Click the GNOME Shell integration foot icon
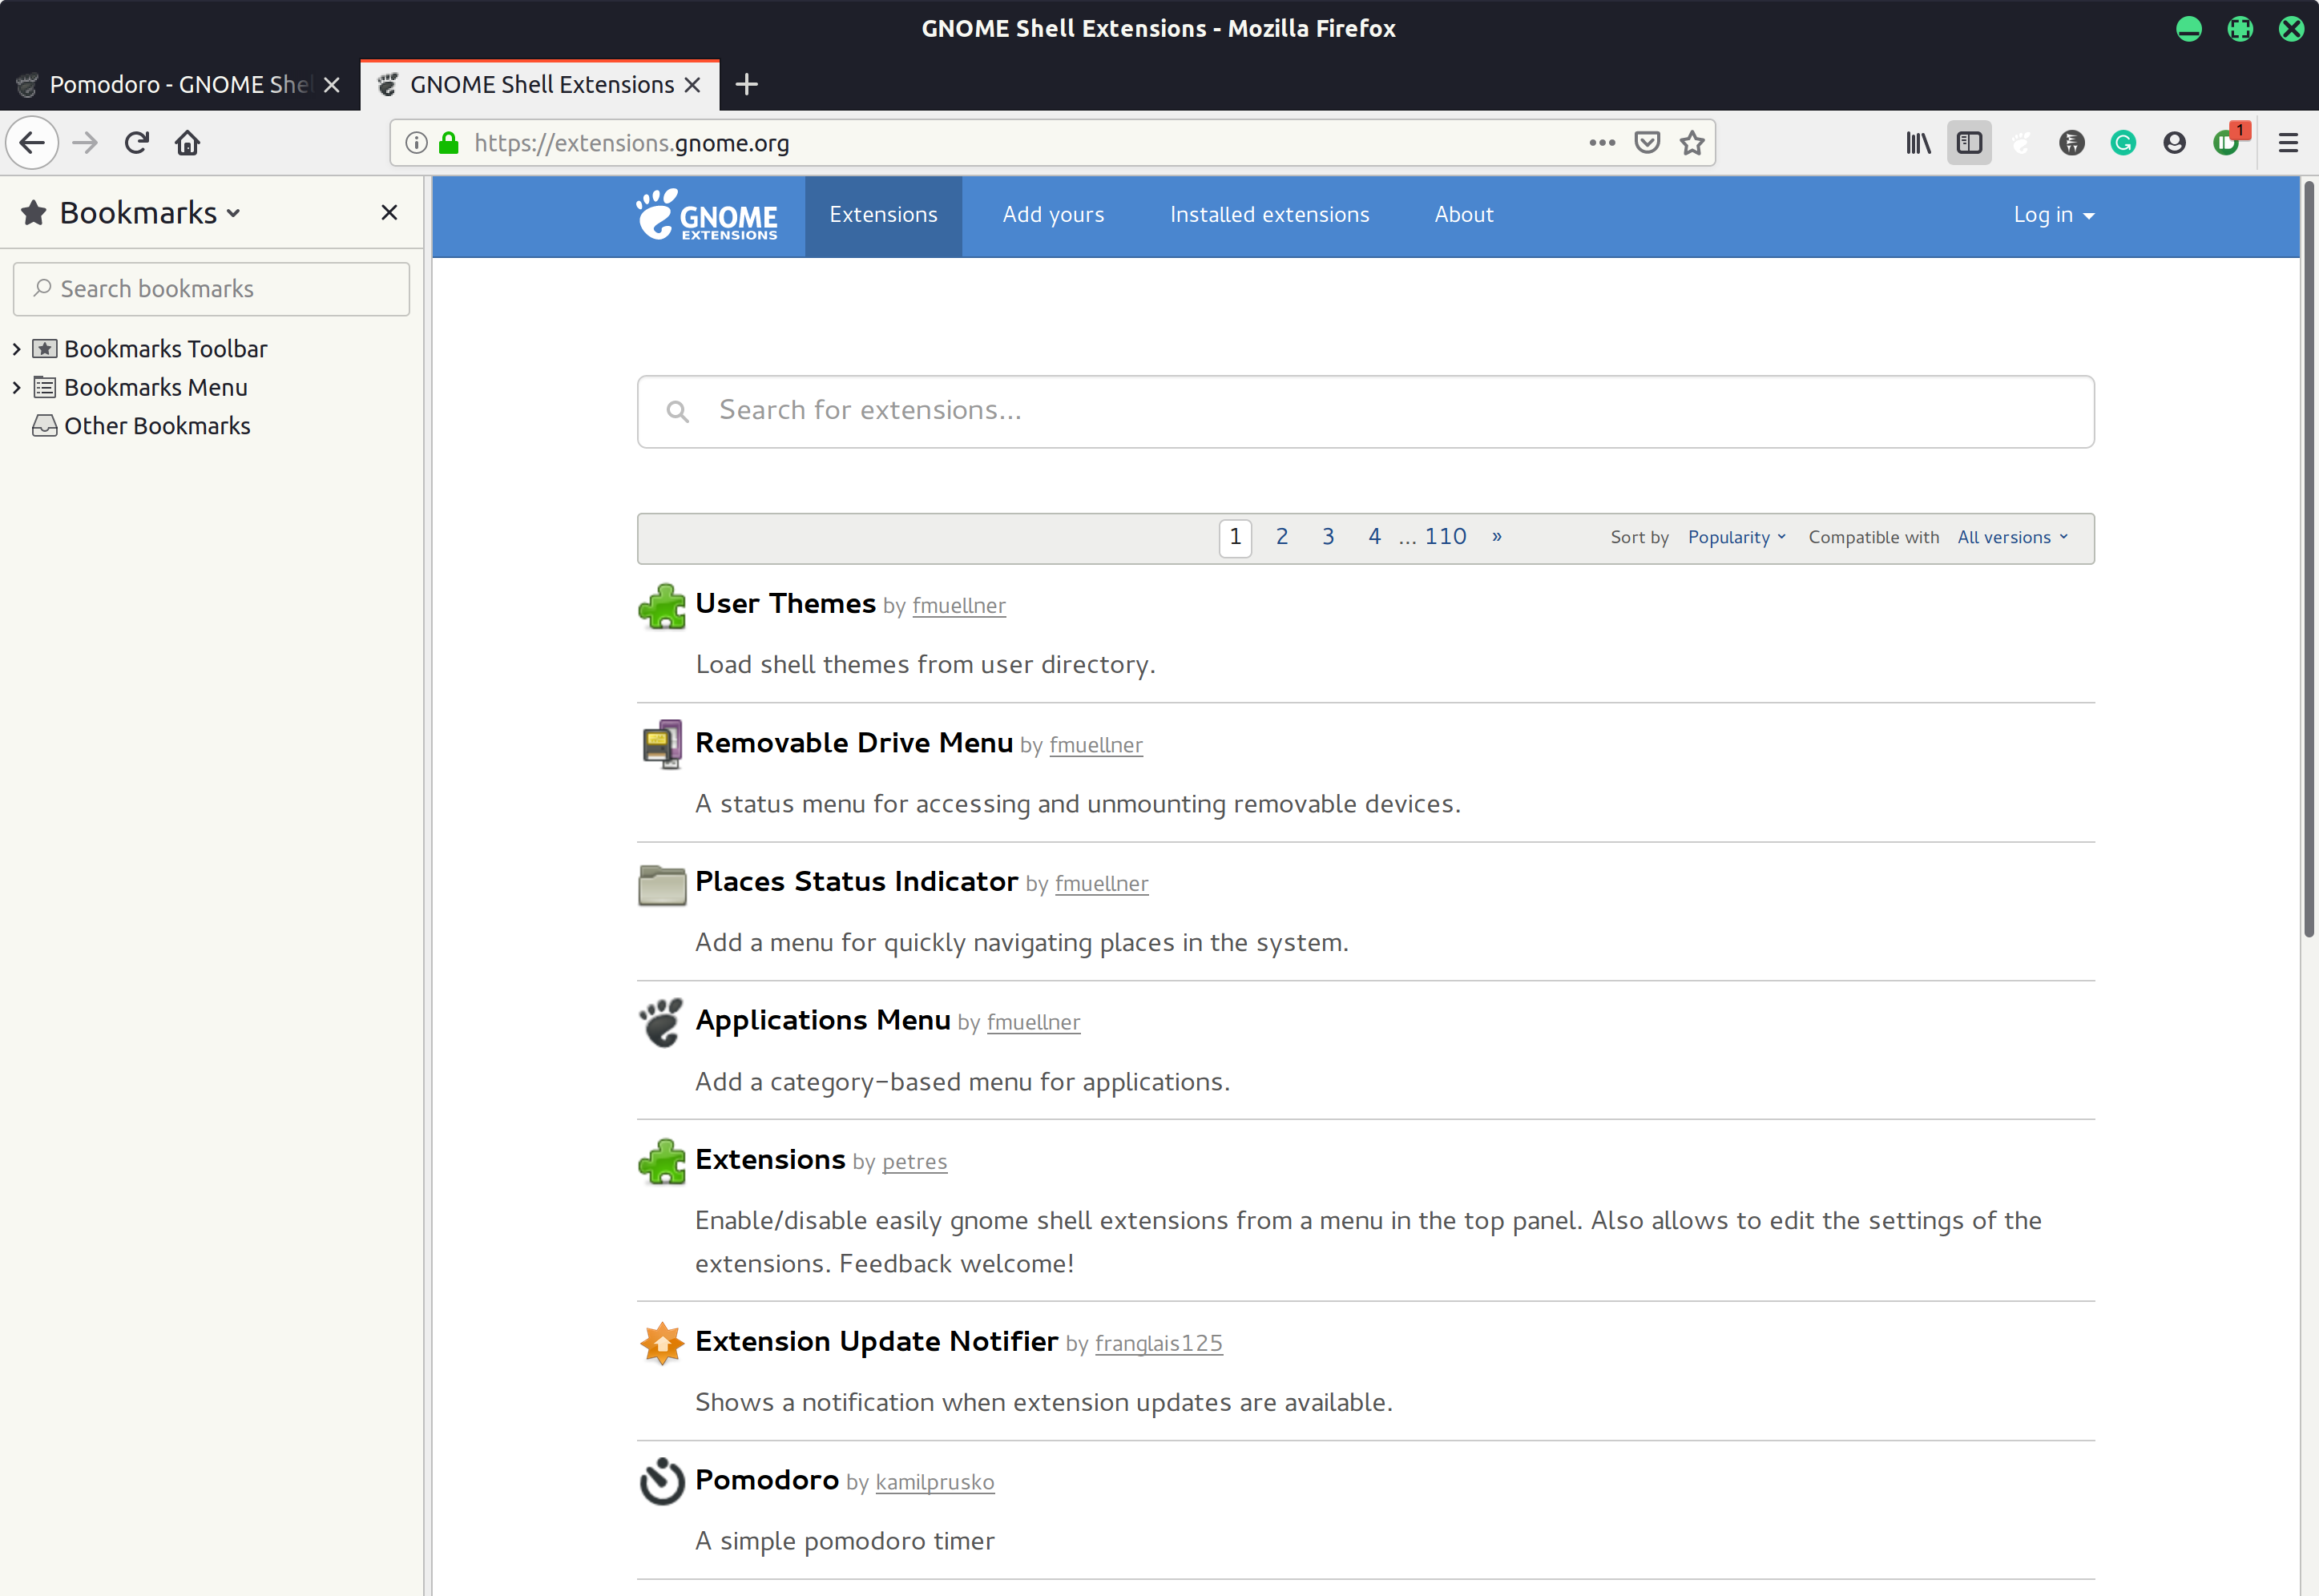 pyautogui.click(x=2021, y=143)
